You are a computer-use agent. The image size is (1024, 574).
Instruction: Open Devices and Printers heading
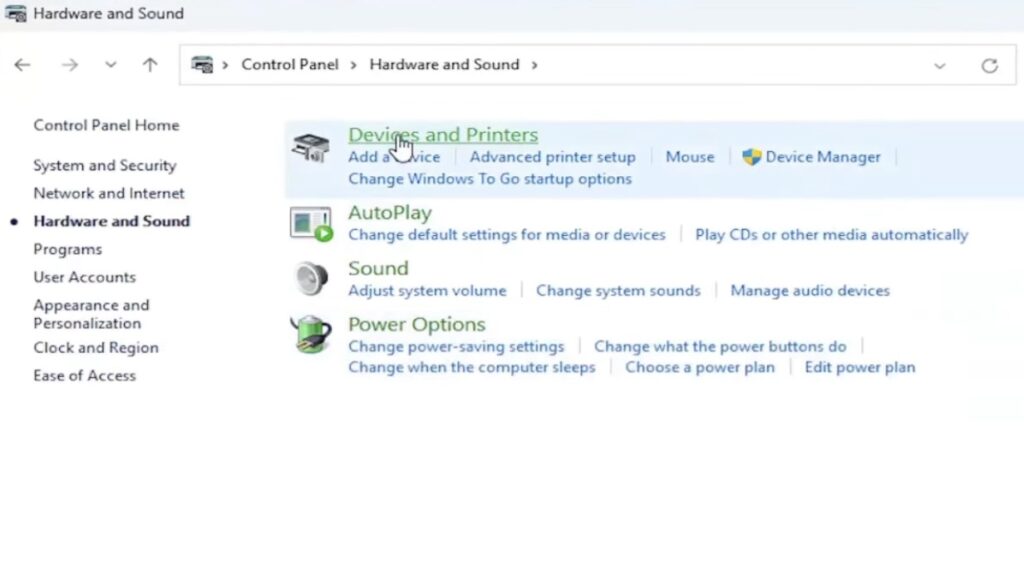coord(443,135)
